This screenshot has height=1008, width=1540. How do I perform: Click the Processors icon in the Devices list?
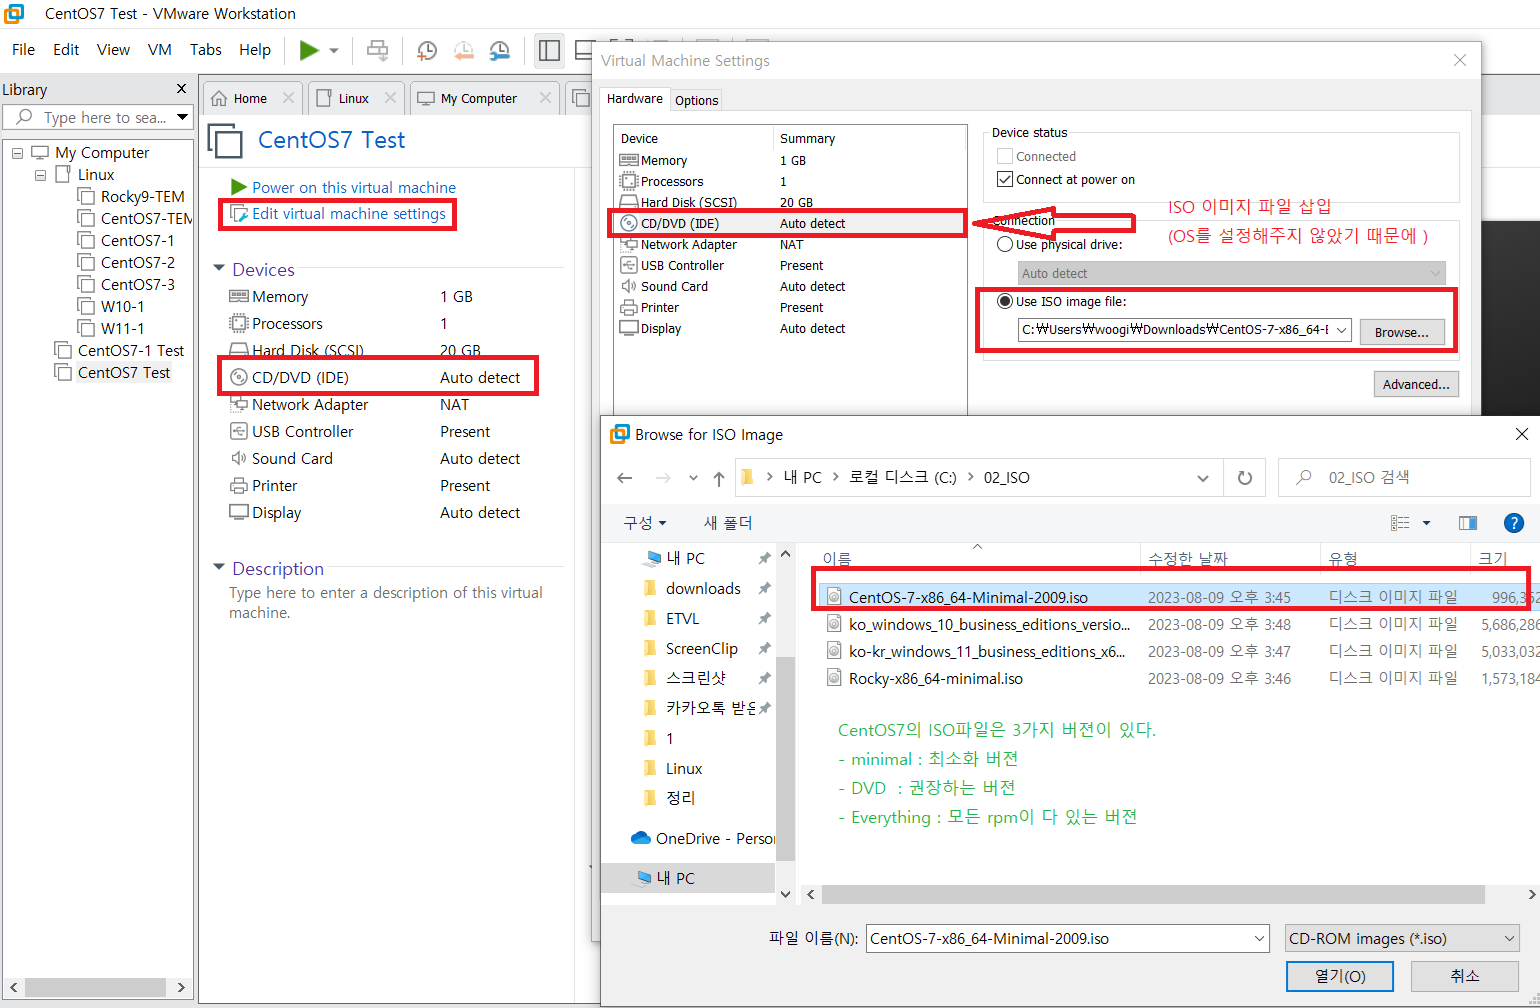239,323
